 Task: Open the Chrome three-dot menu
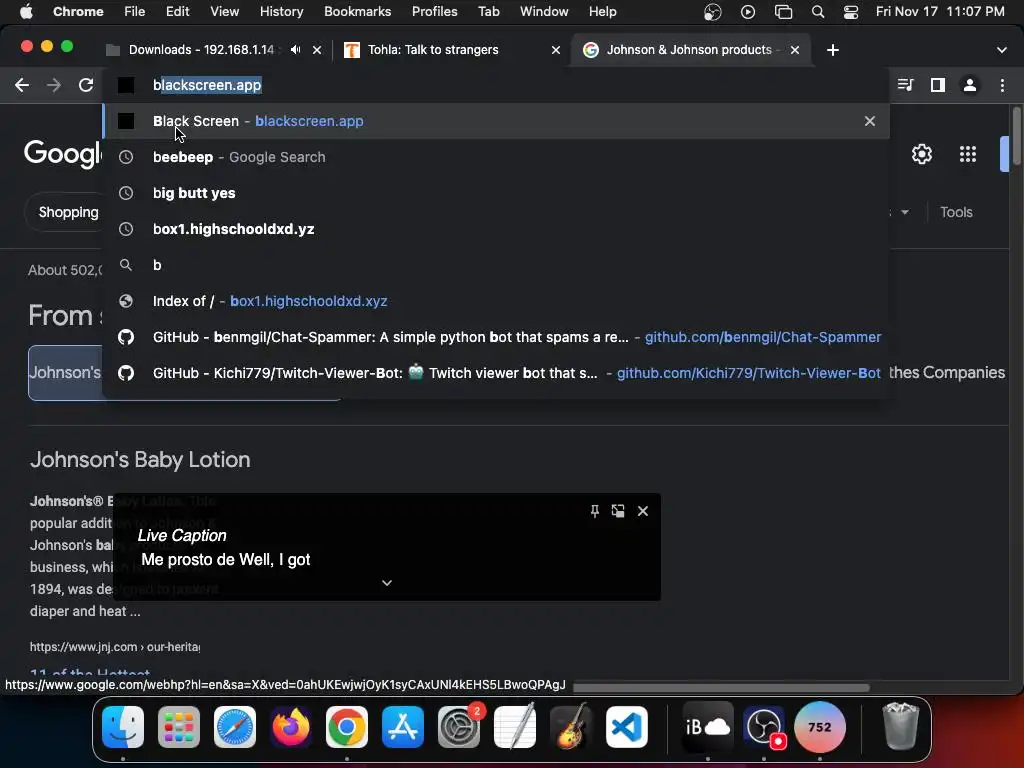point(1002,85)
